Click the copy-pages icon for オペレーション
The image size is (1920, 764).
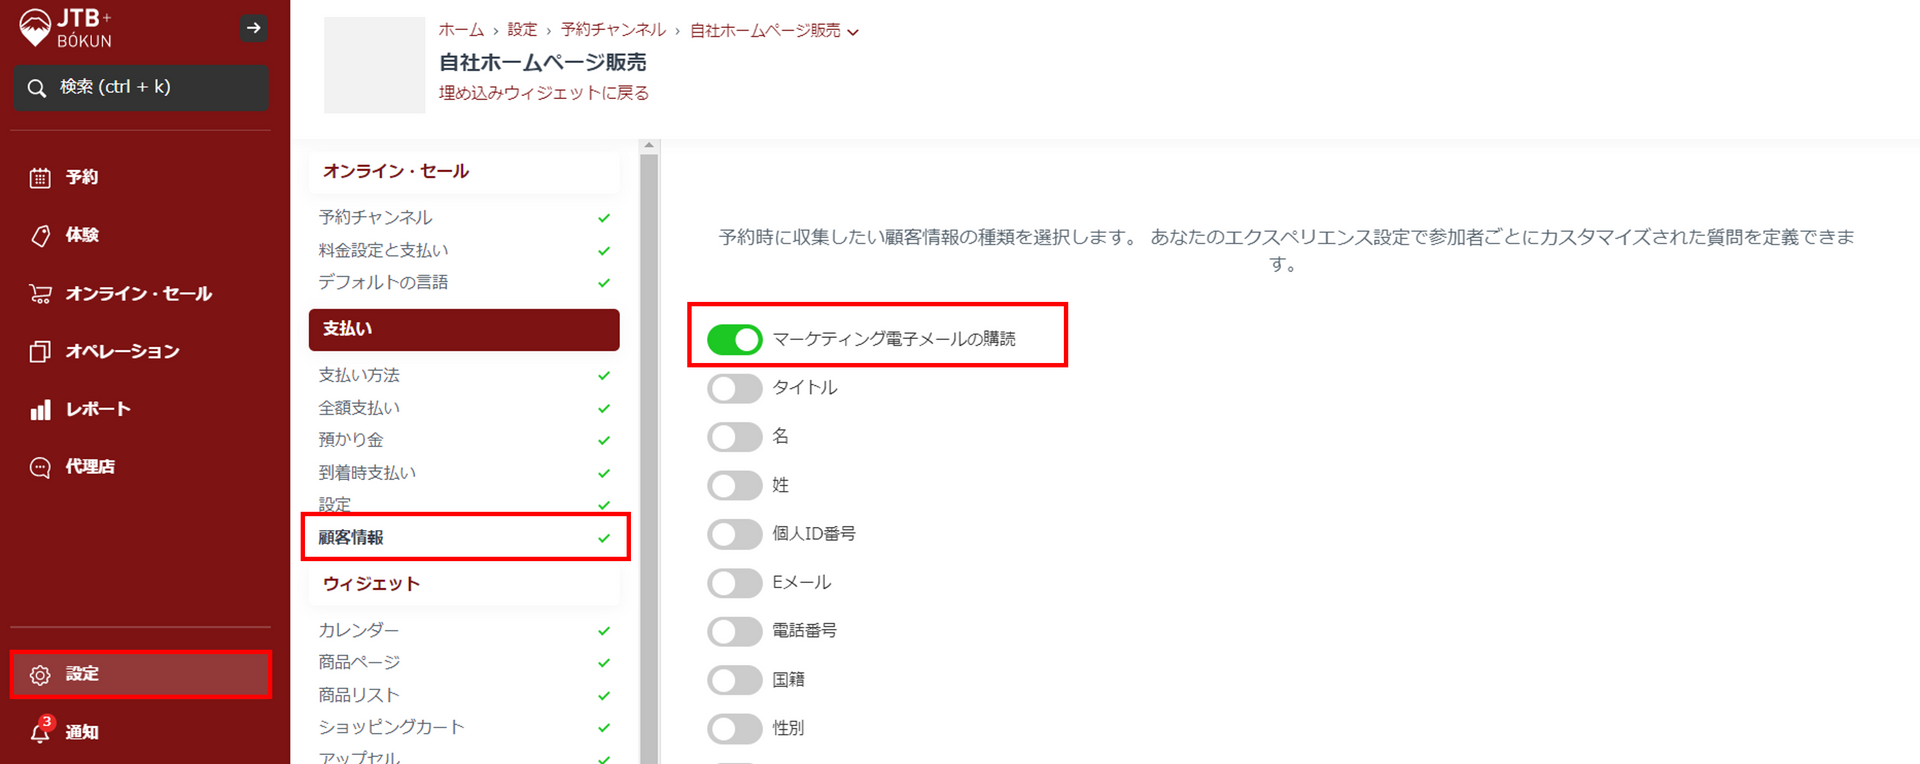pos(40,352)
